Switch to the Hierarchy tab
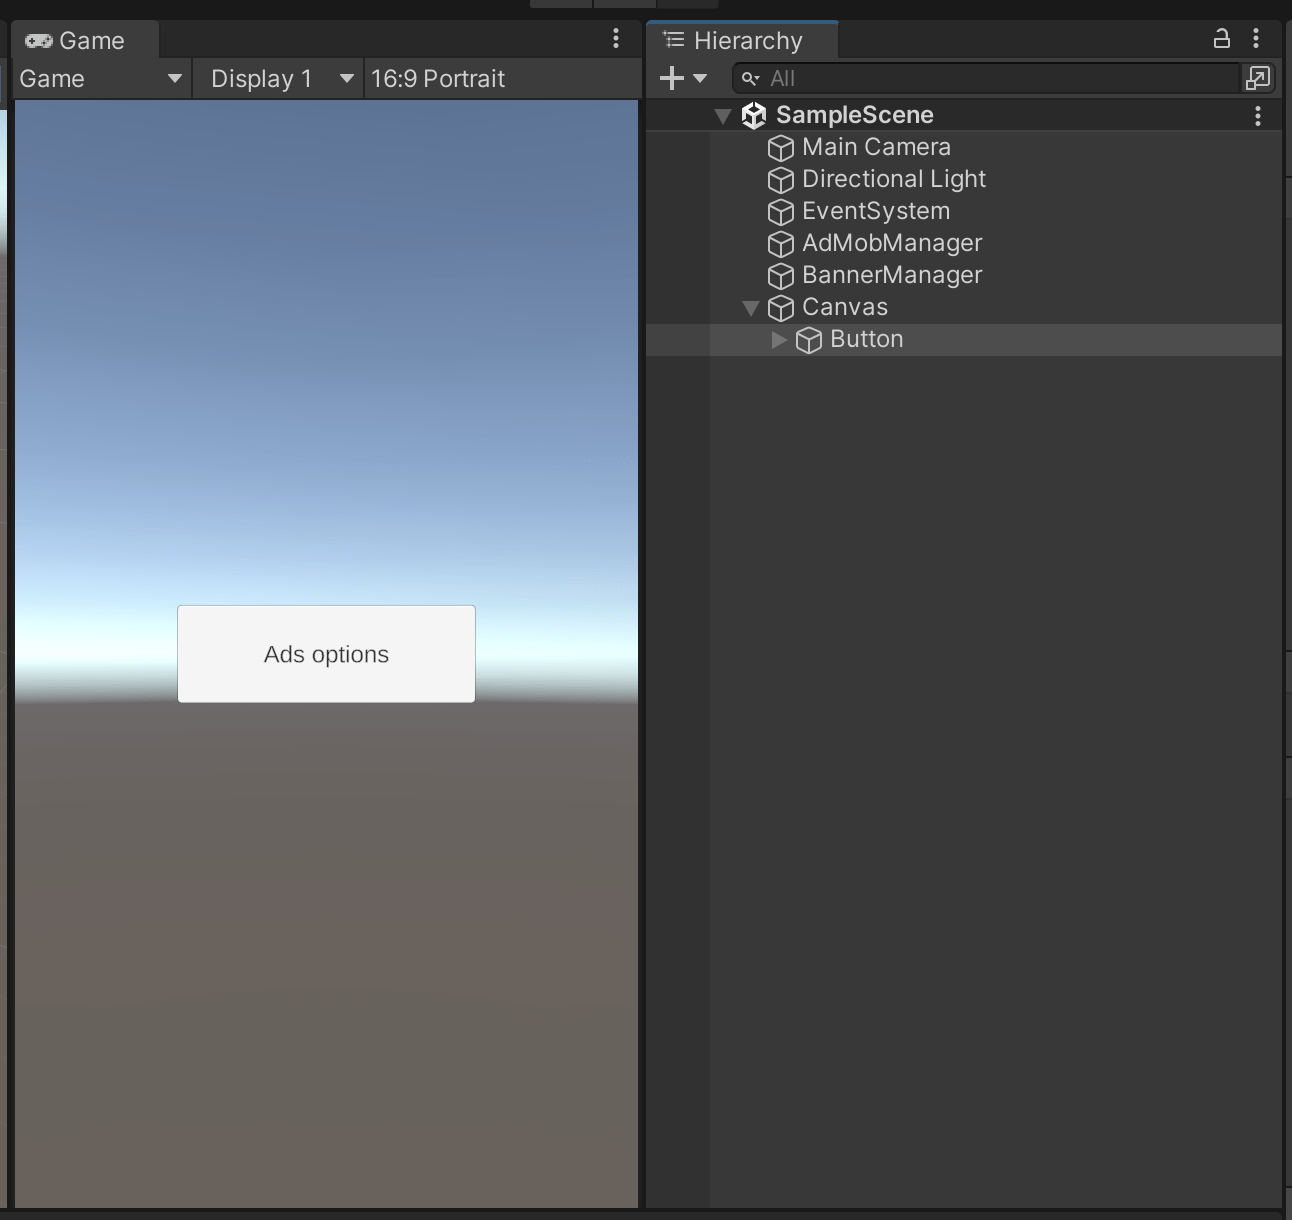Viewport: 1292px width, 1220px height. tap(743, 40)
